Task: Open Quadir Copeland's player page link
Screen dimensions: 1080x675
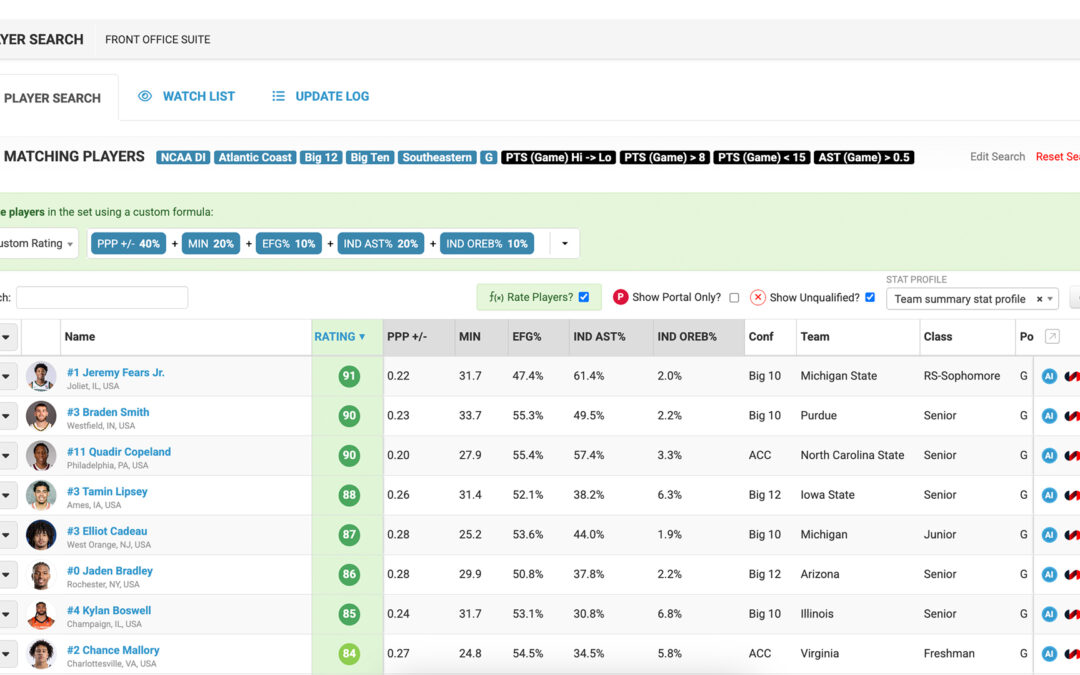Action: point(119,452)
